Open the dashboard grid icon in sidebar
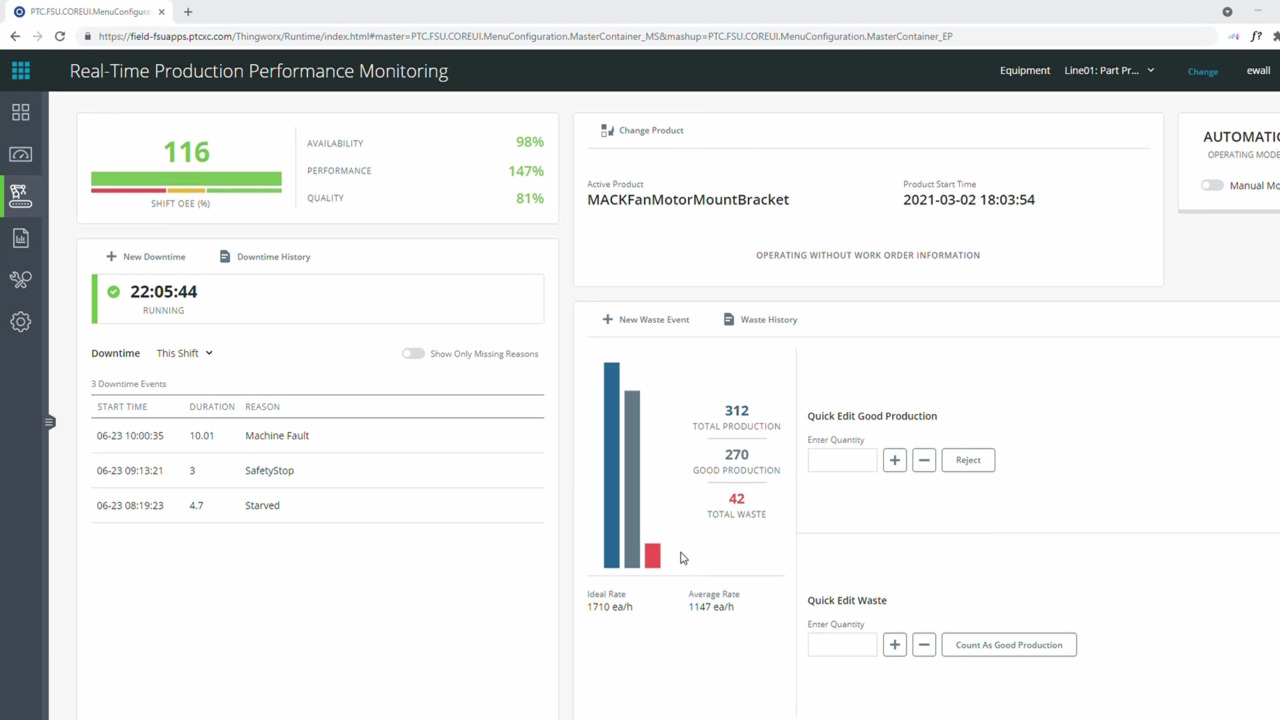The image size is (1280, 720). click(x=20, y=112)
